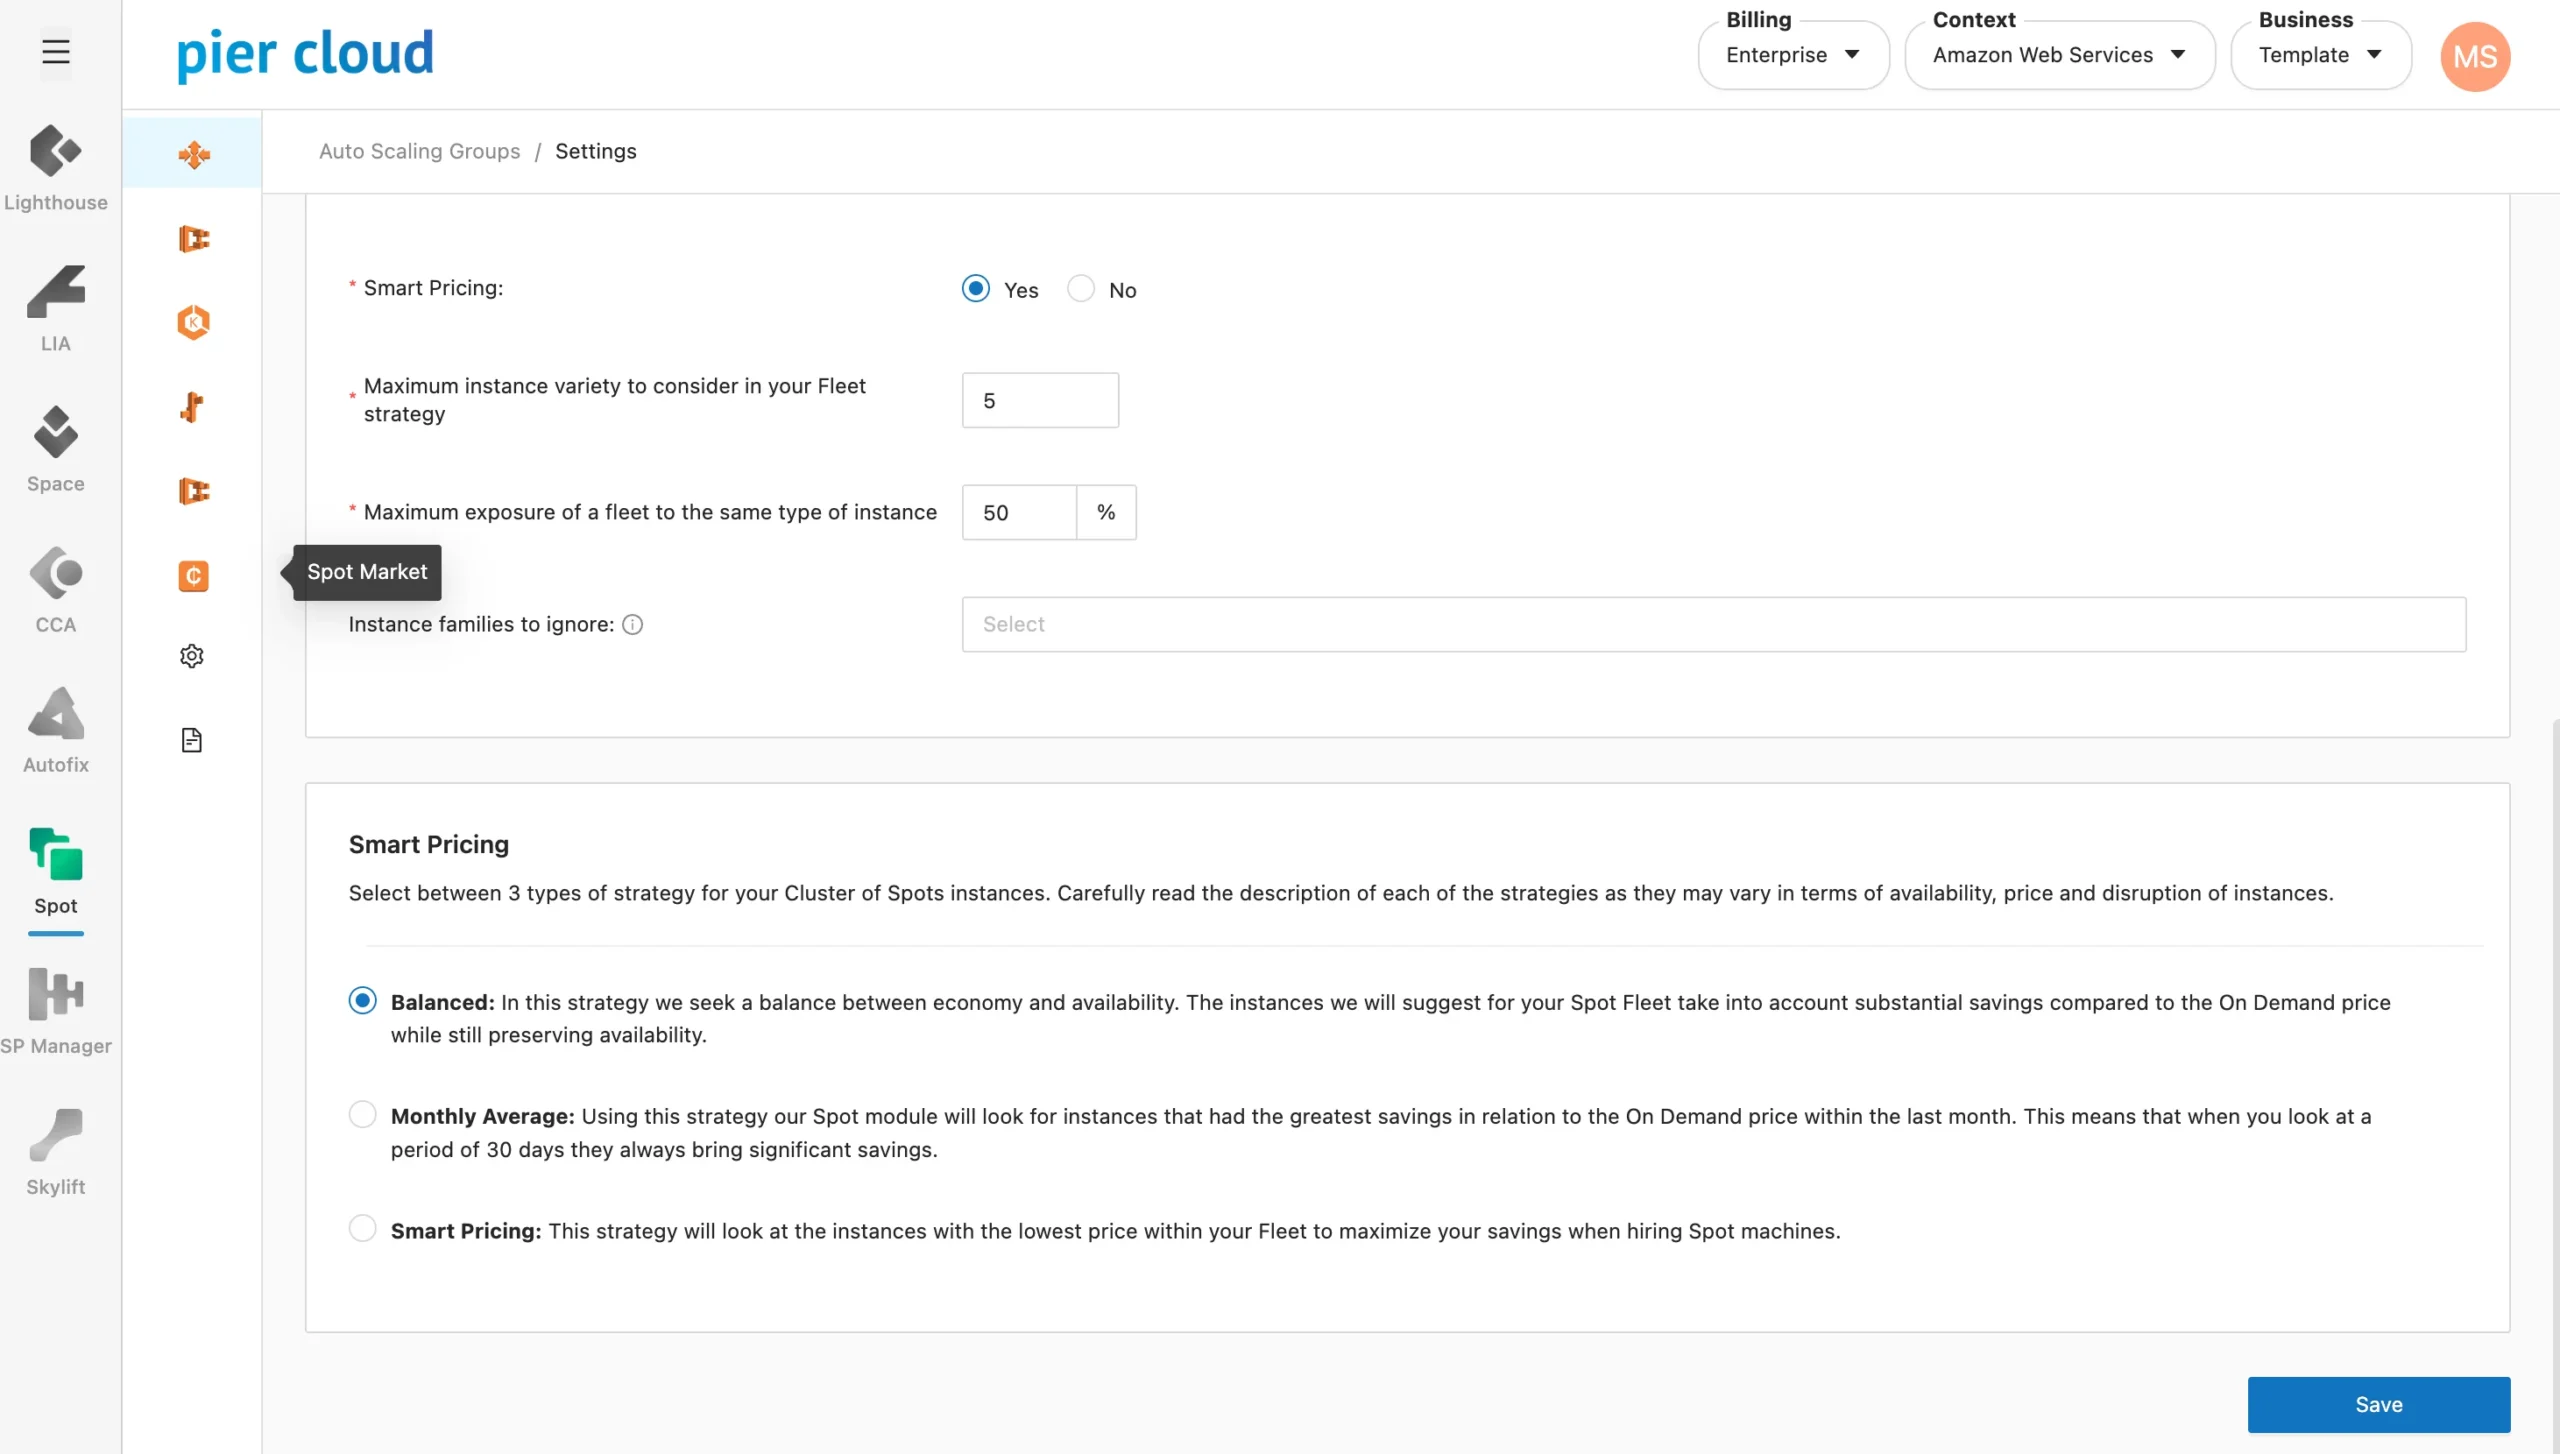
Task: Focus the maximum instance variety field
Action: click(1040, 400)
